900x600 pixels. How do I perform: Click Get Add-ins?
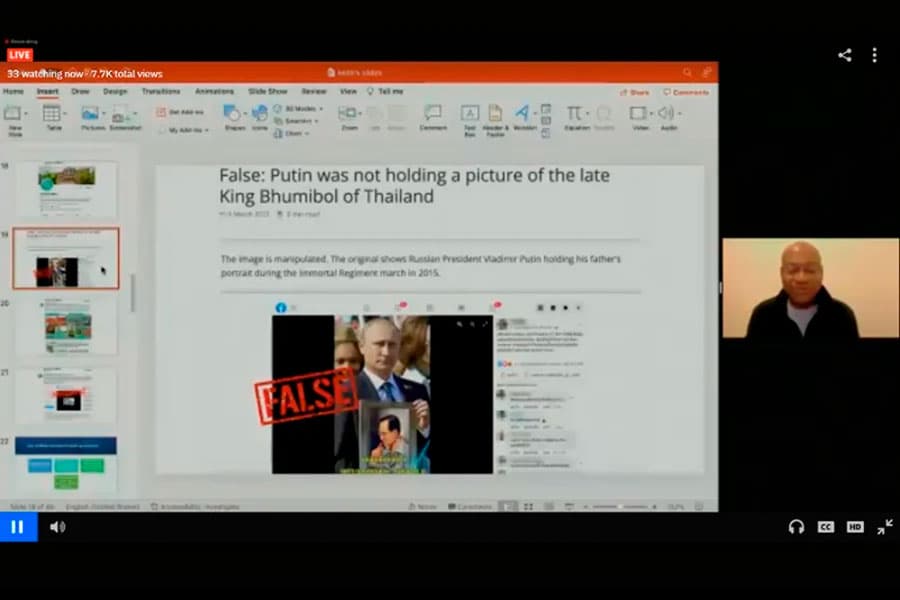tap(180, 112)
